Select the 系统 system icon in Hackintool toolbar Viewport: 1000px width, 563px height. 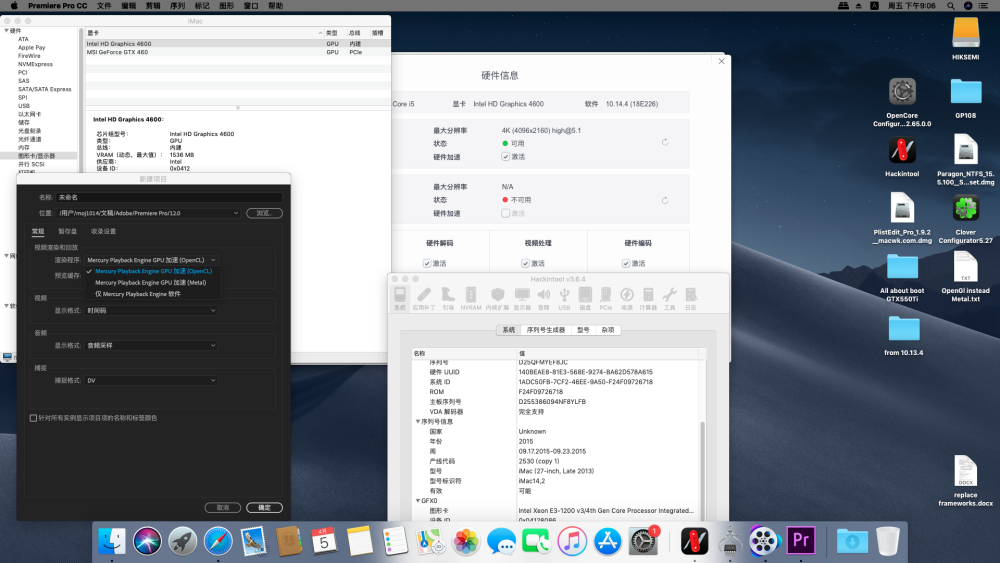tap(400, 298)
